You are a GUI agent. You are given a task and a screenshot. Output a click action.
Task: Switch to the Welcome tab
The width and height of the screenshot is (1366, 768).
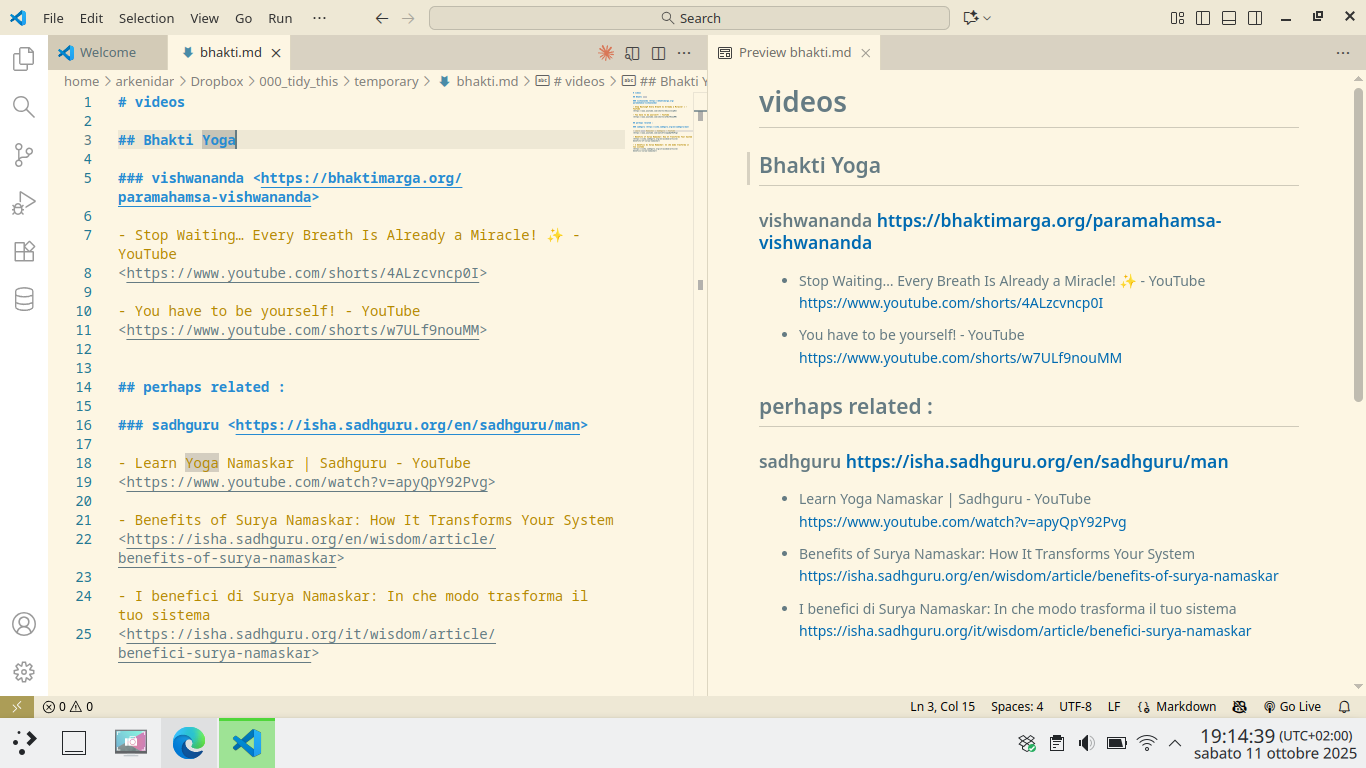click(x=107, y=53)
